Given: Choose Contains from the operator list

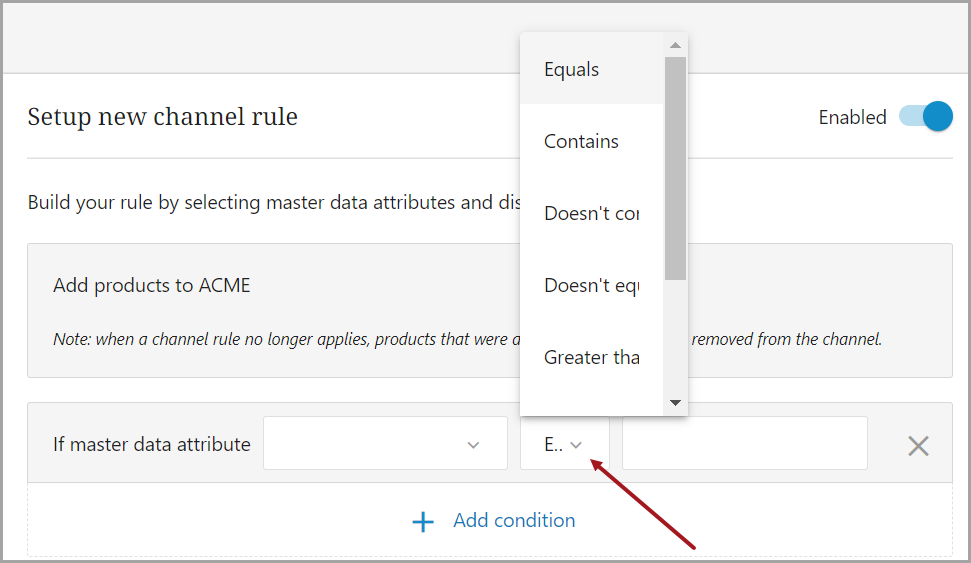Looking at the screenshot, I should 581,141.
